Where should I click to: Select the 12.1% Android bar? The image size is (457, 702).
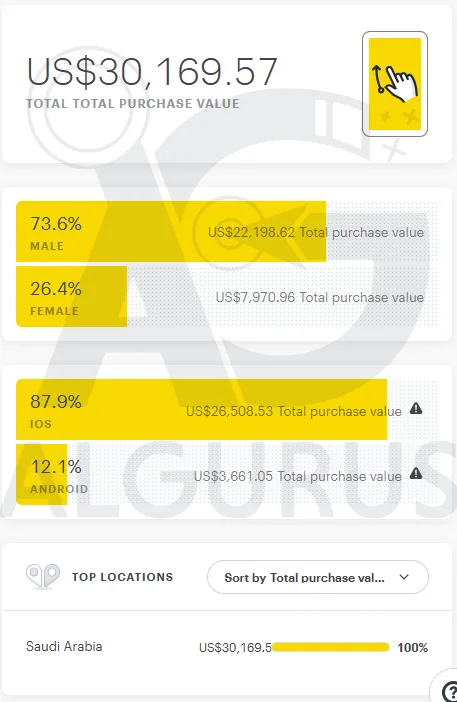tap(41, 474)
